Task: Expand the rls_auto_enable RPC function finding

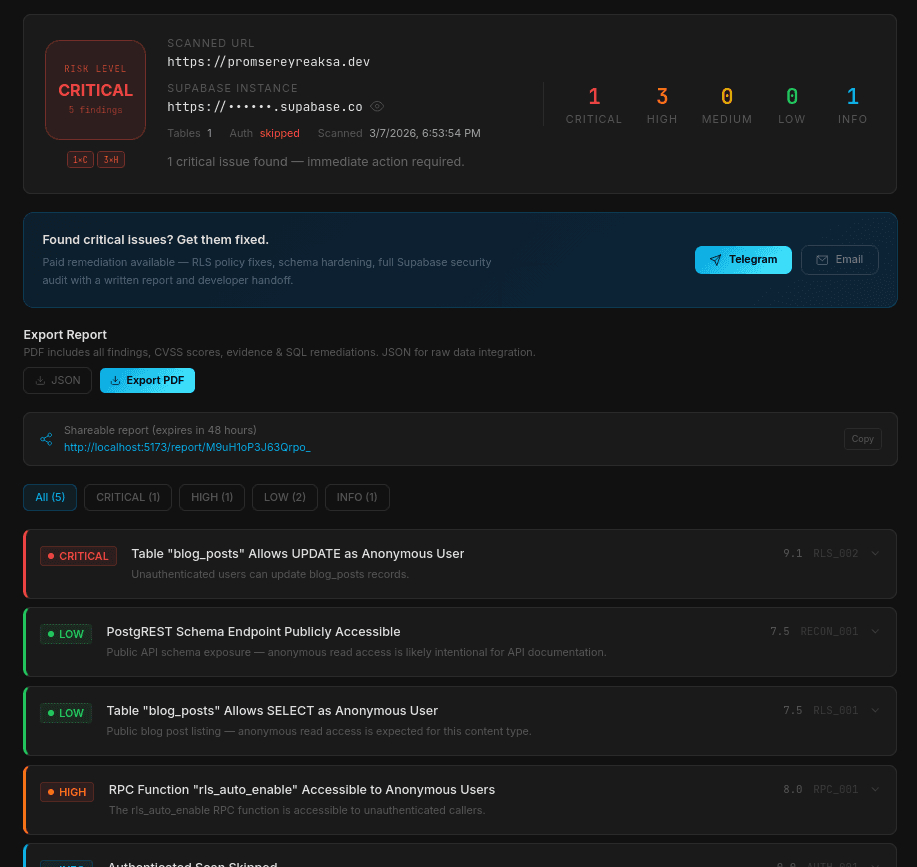Action: pyautogui.click(x=876, y=789)
